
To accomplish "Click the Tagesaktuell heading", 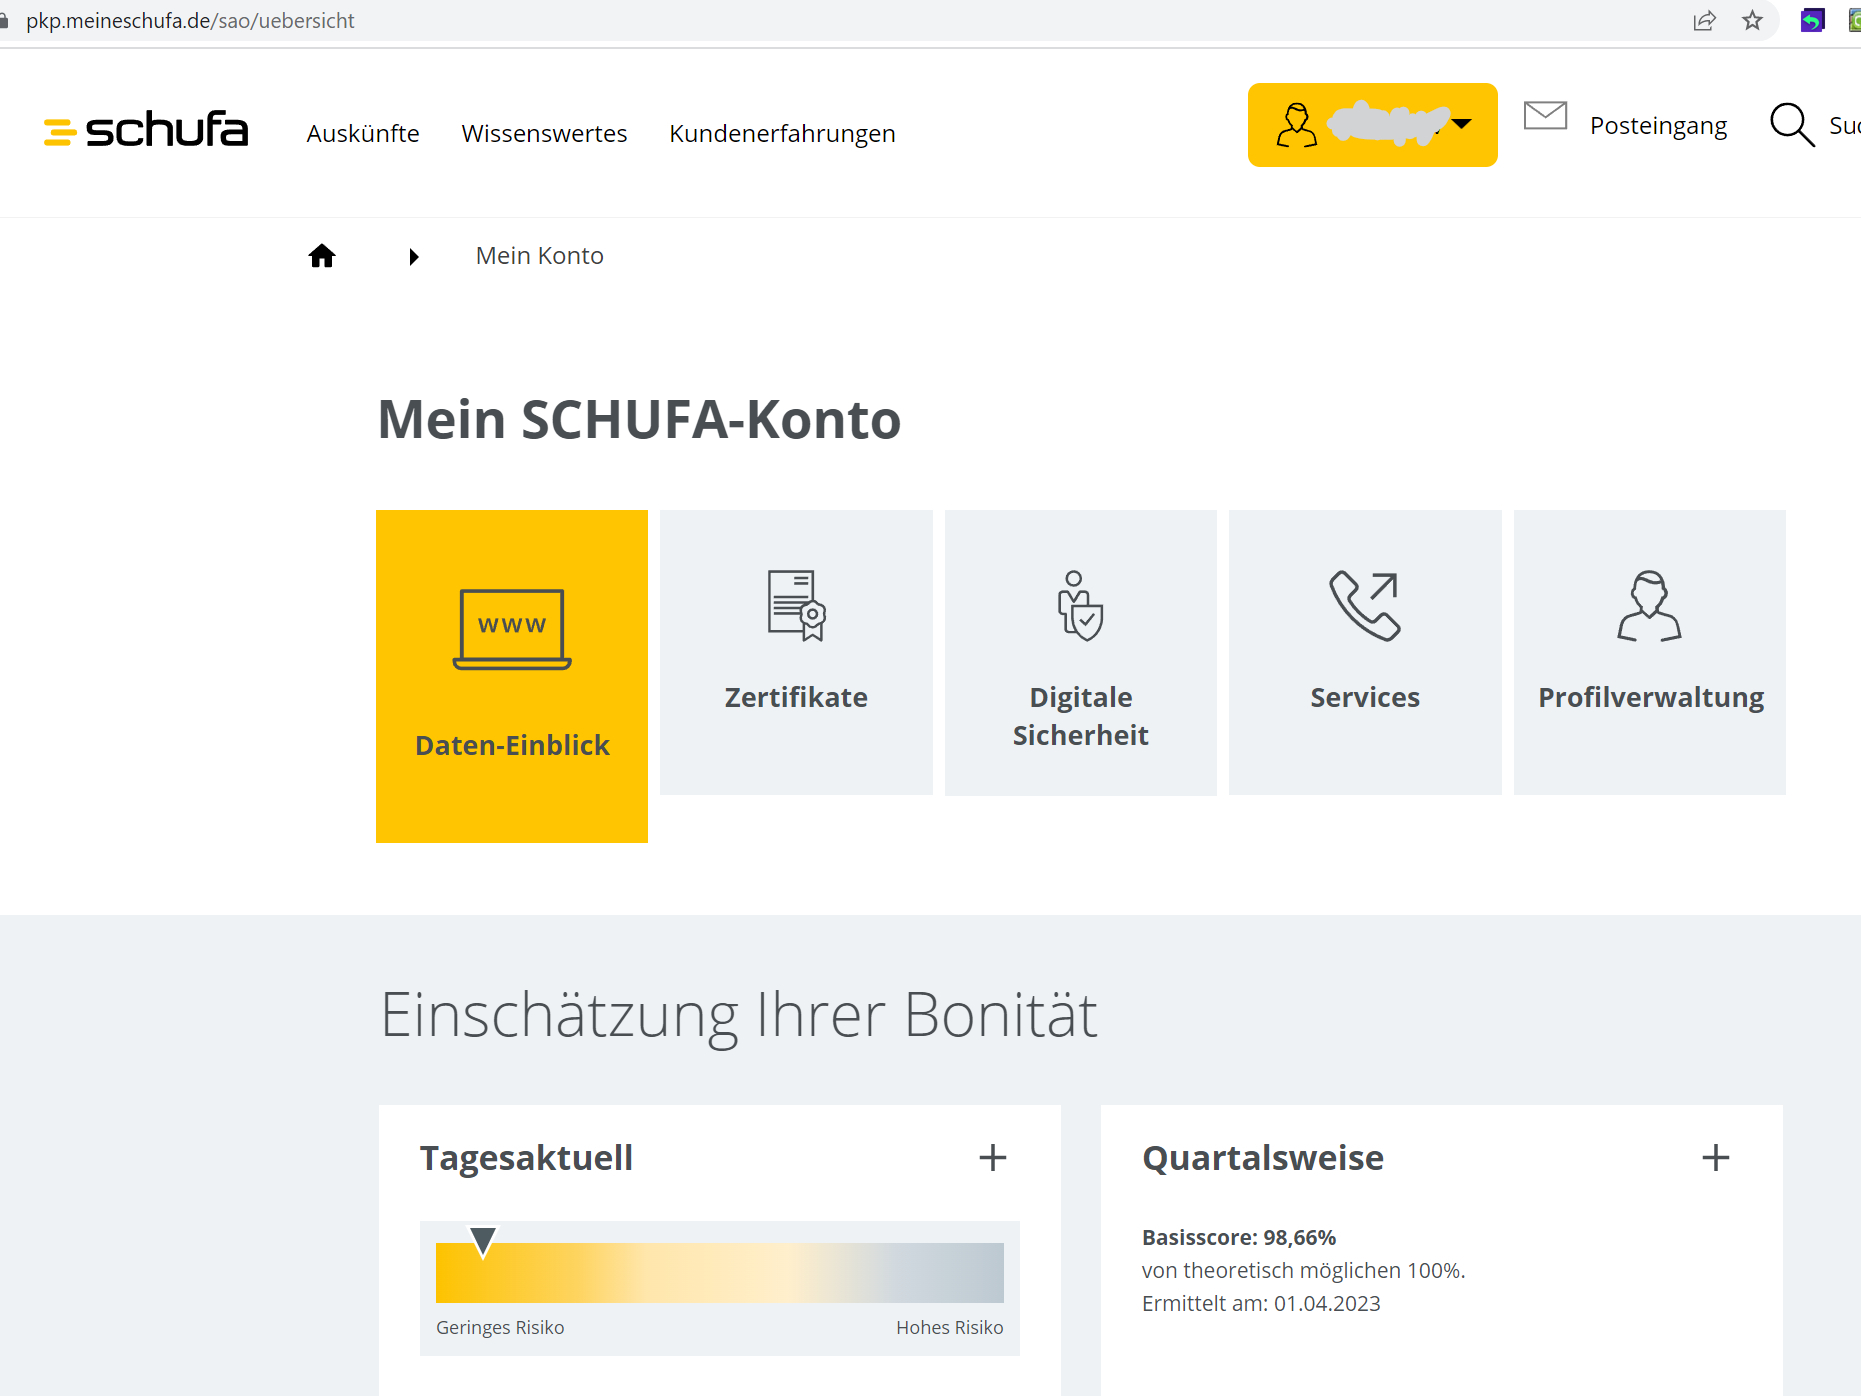I will point(526,1158).
